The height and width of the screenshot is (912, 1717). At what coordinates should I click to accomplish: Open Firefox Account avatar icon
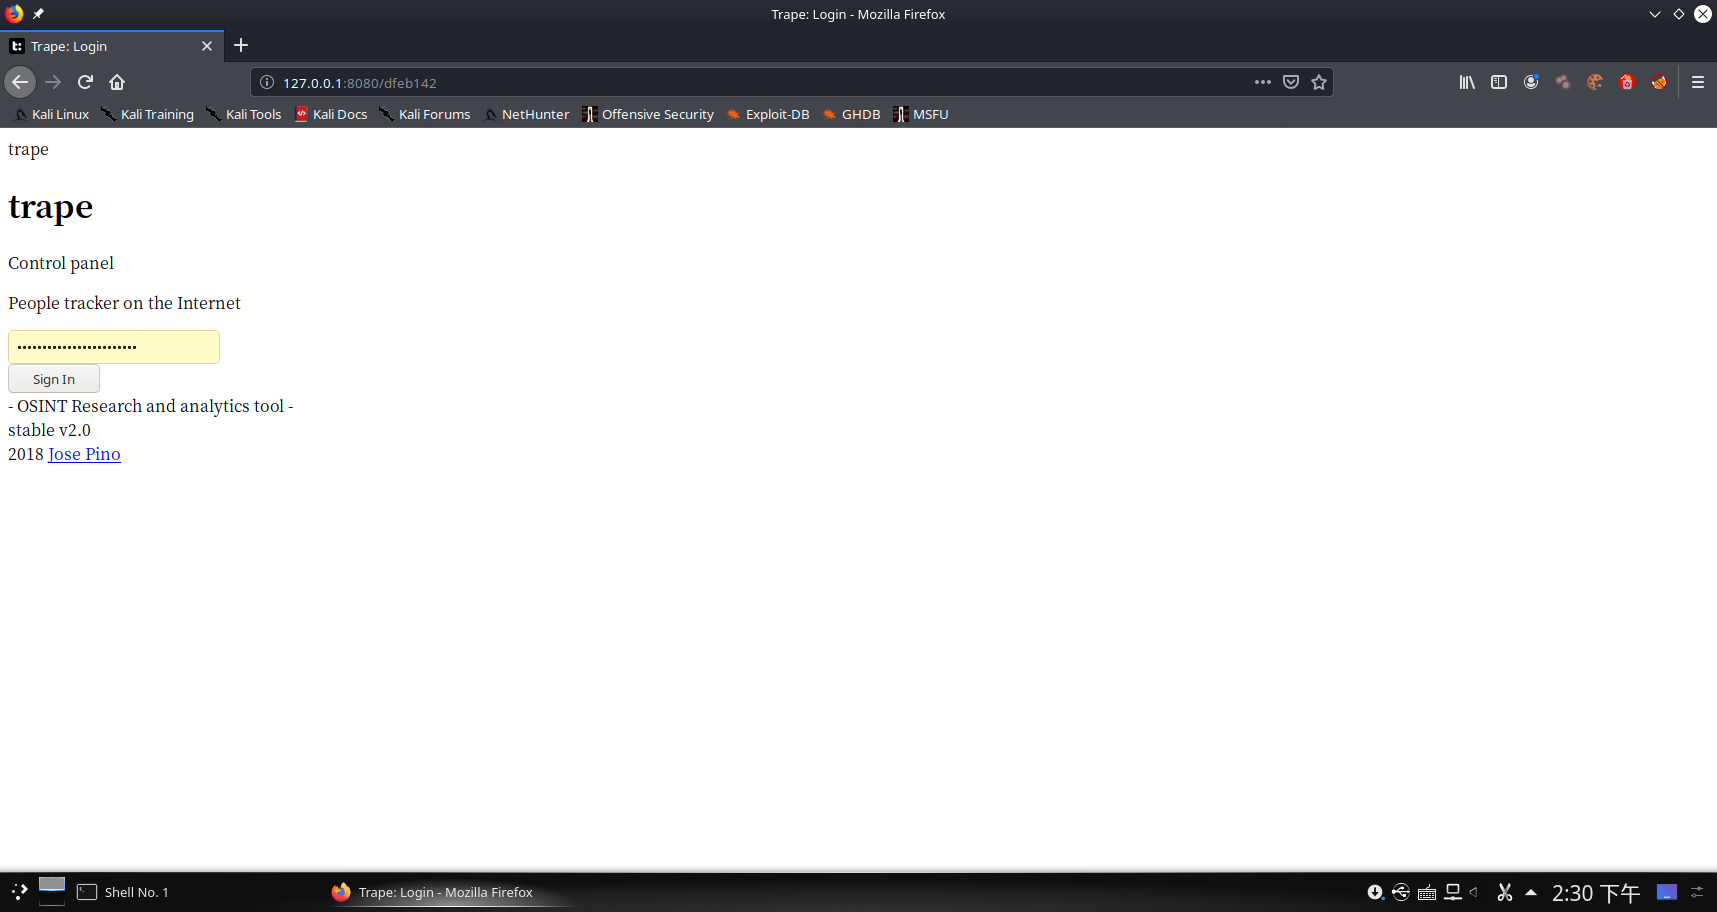(1531, 82)
